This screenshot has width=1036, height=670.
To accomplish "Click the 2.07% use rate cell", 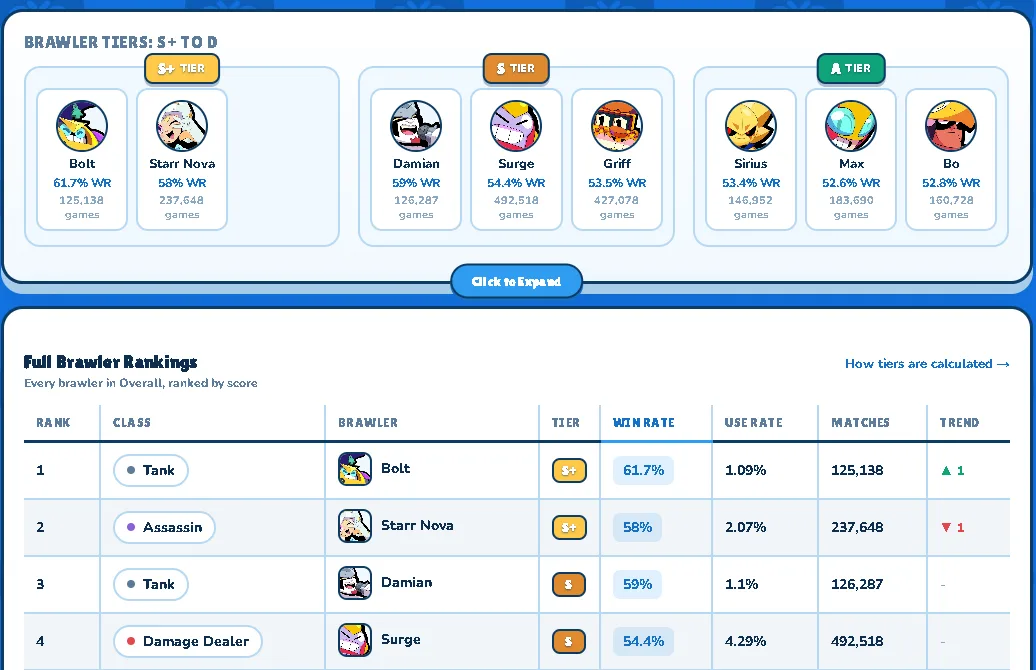I will pyautogui.click(x=745, y=527).
